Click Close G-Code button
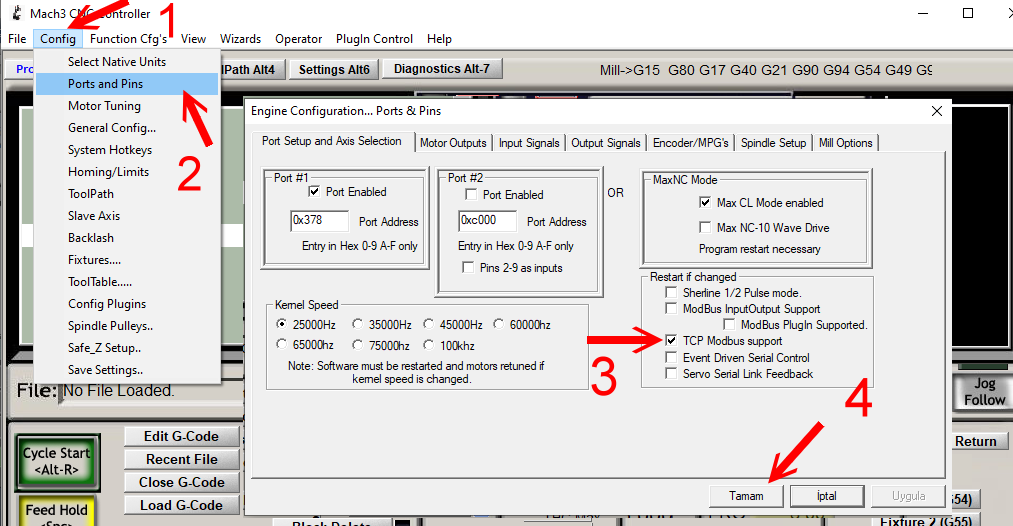 point(182,482)
